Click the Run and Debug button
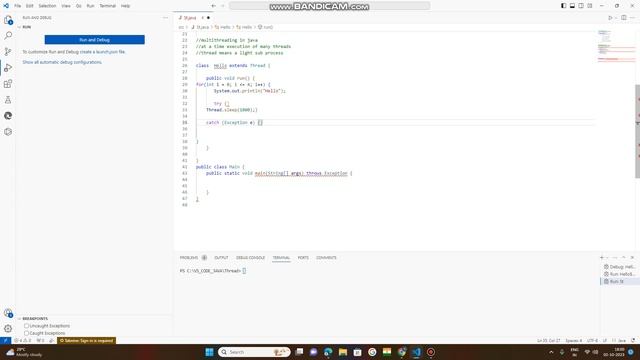Image resolution: width=640 pixels, height=360 pixels. click(x=95, y=40)
